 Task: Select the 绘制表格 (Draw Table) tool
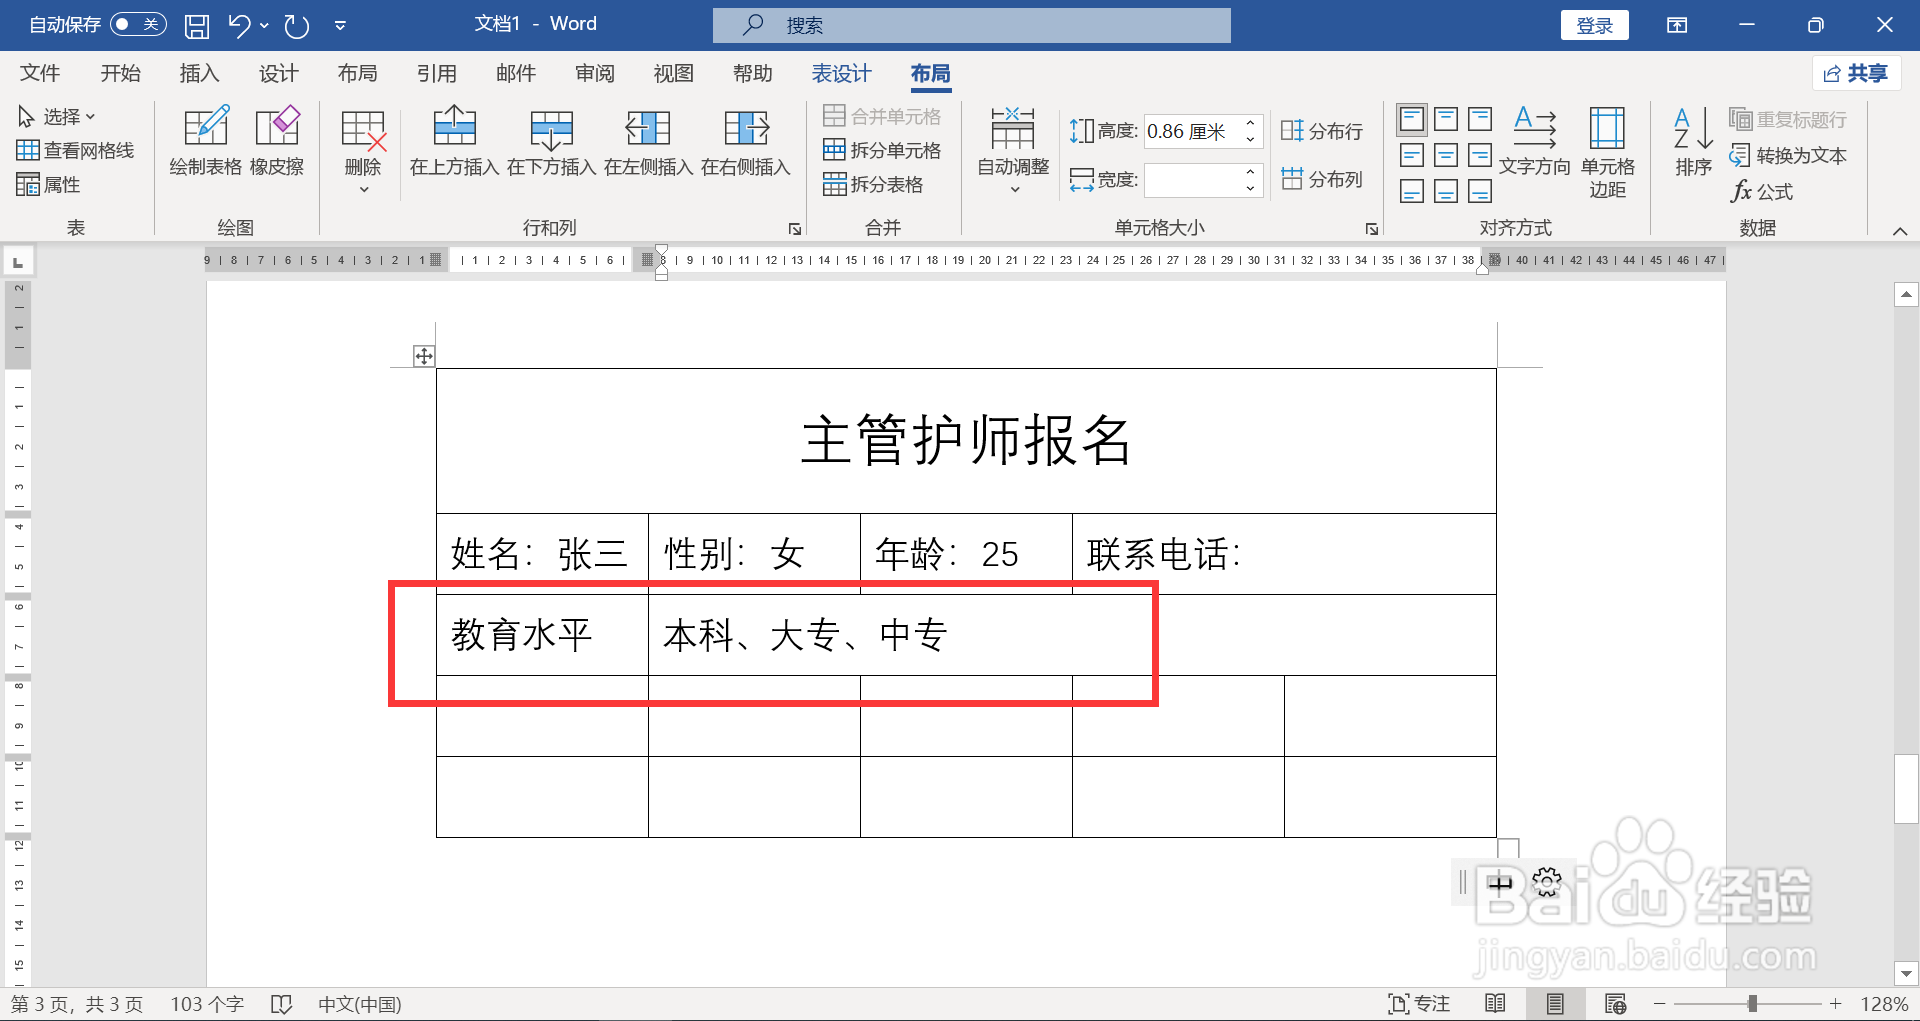pyautogui.click(x=205, y=142)
